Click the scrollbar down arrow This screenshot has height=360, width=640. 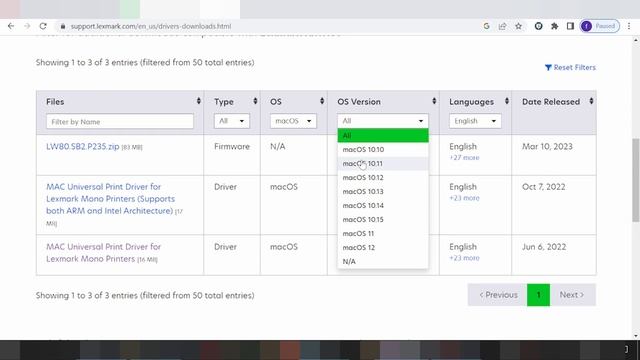point(636,336)
